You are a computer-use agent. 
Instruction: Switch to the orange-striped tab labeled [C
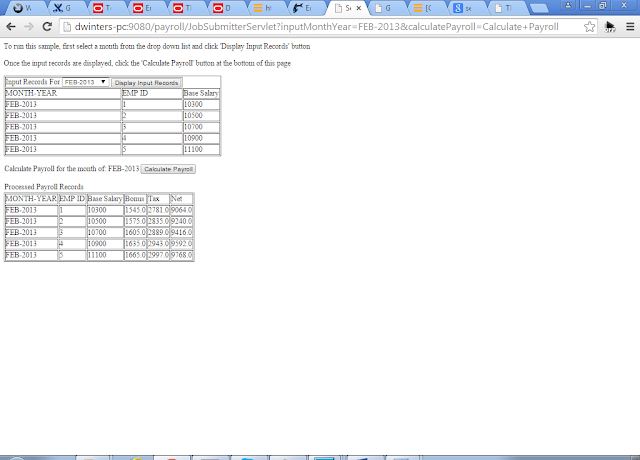(x=425, y=8)
